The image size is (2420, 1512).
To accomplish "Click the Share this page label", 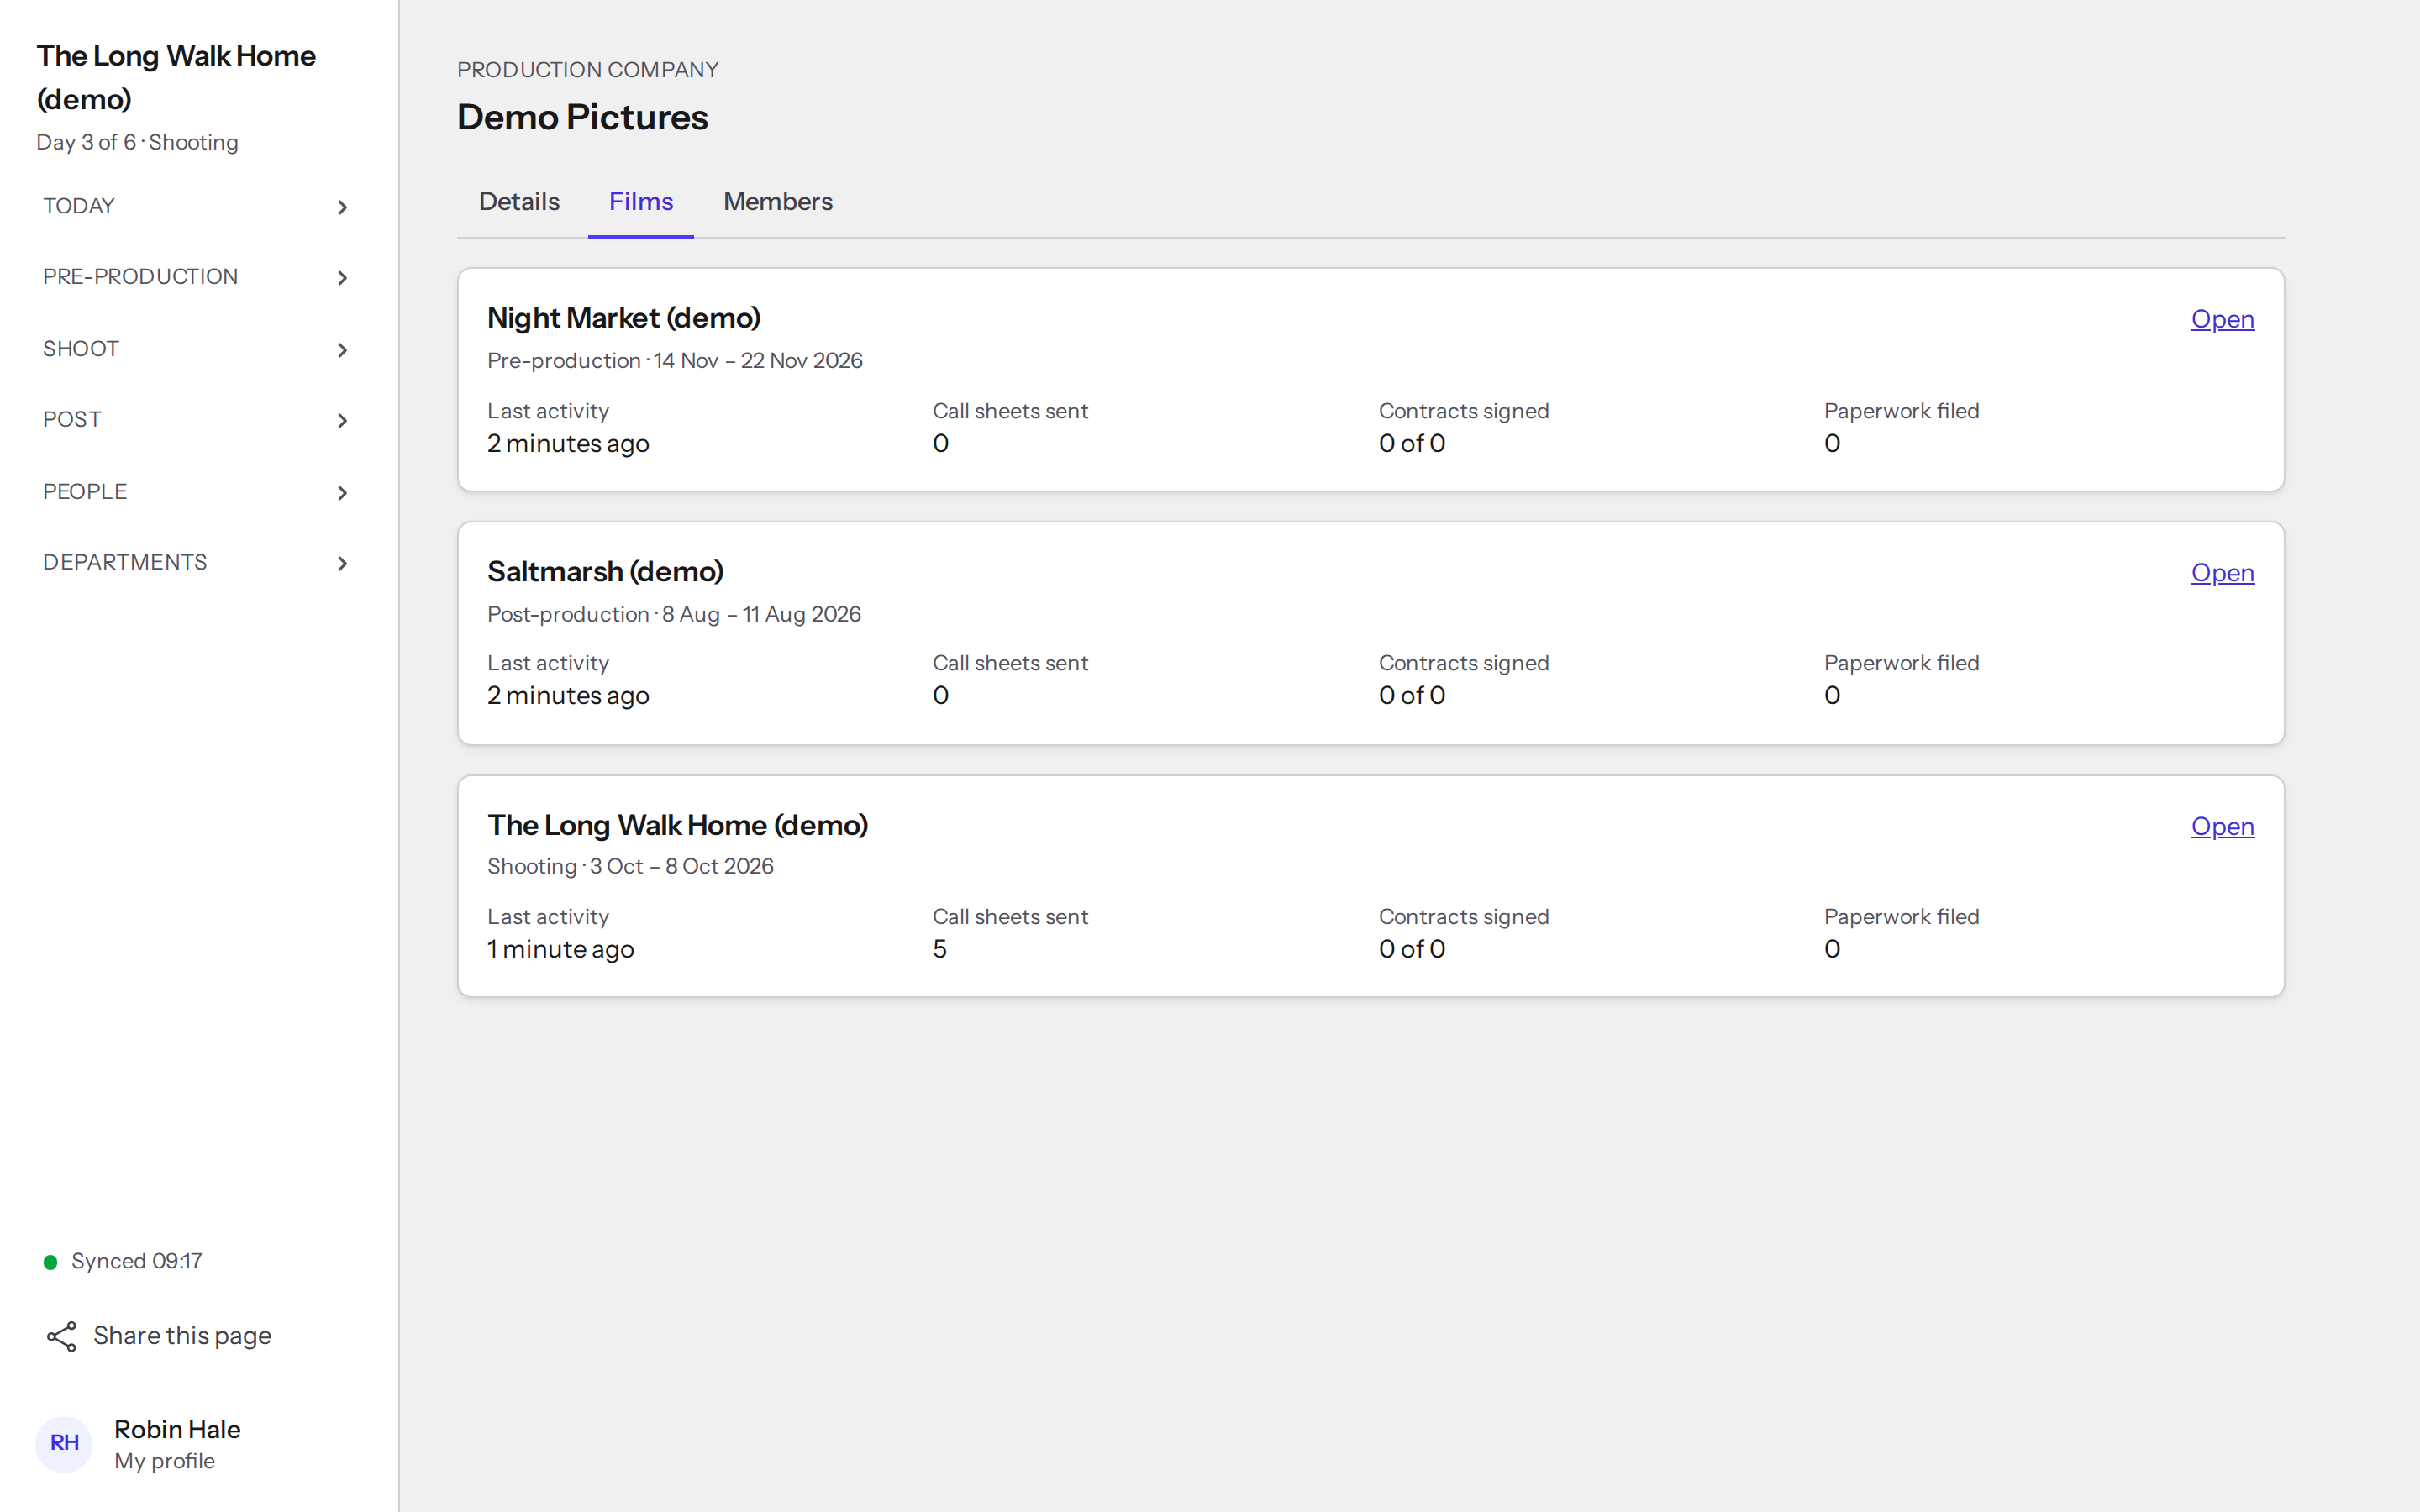I will coord(182,1336).
